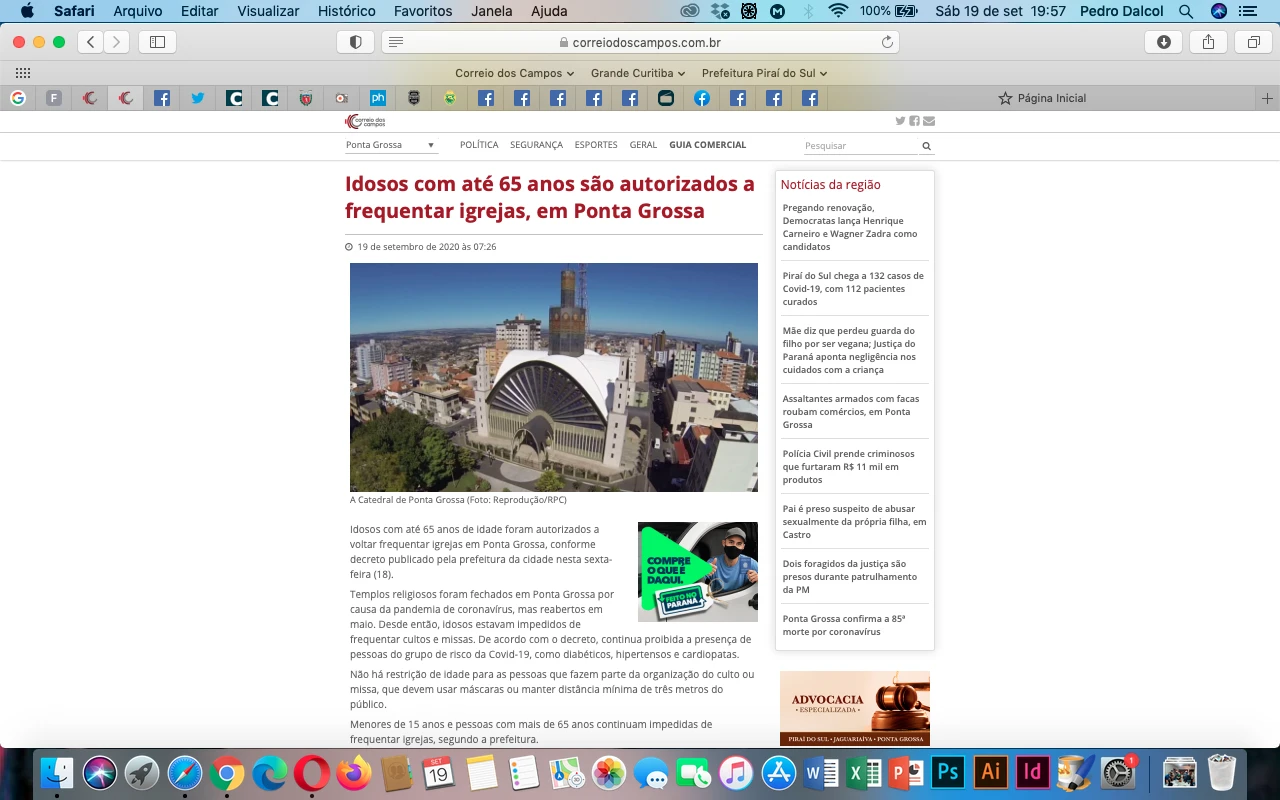Expand the Correio dos Campos favorites folder
The height and width of the screenshot is (800, 1280).
[x=514, y=73]
